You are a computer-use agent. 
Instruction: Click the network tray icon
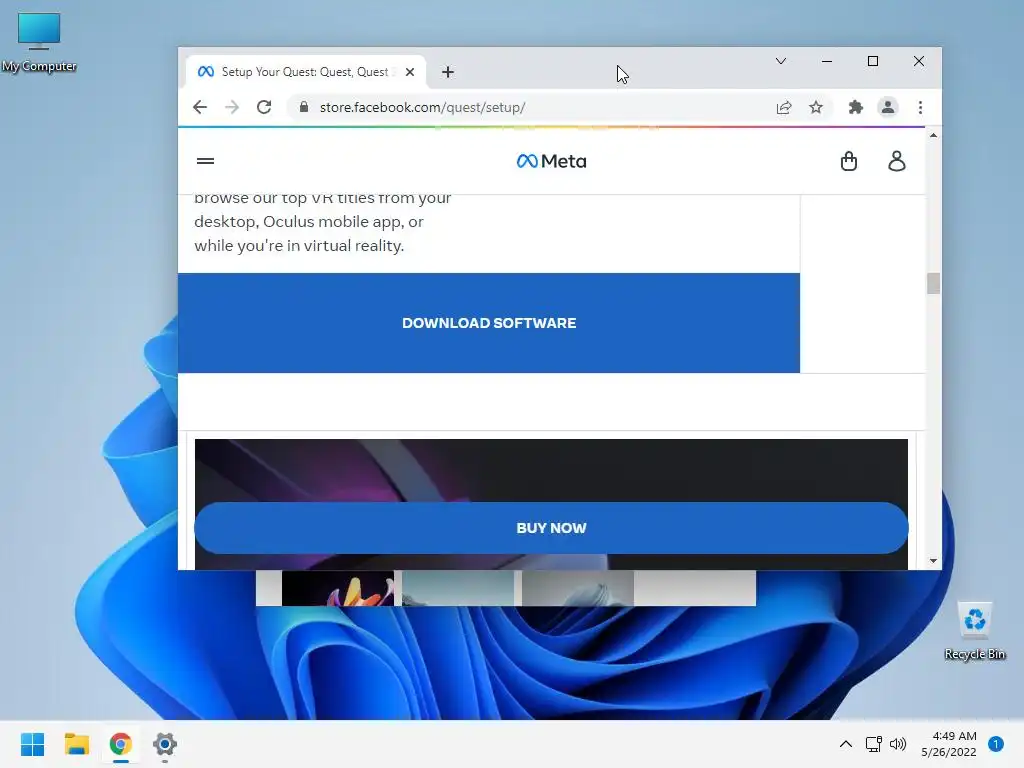(873, 744)
